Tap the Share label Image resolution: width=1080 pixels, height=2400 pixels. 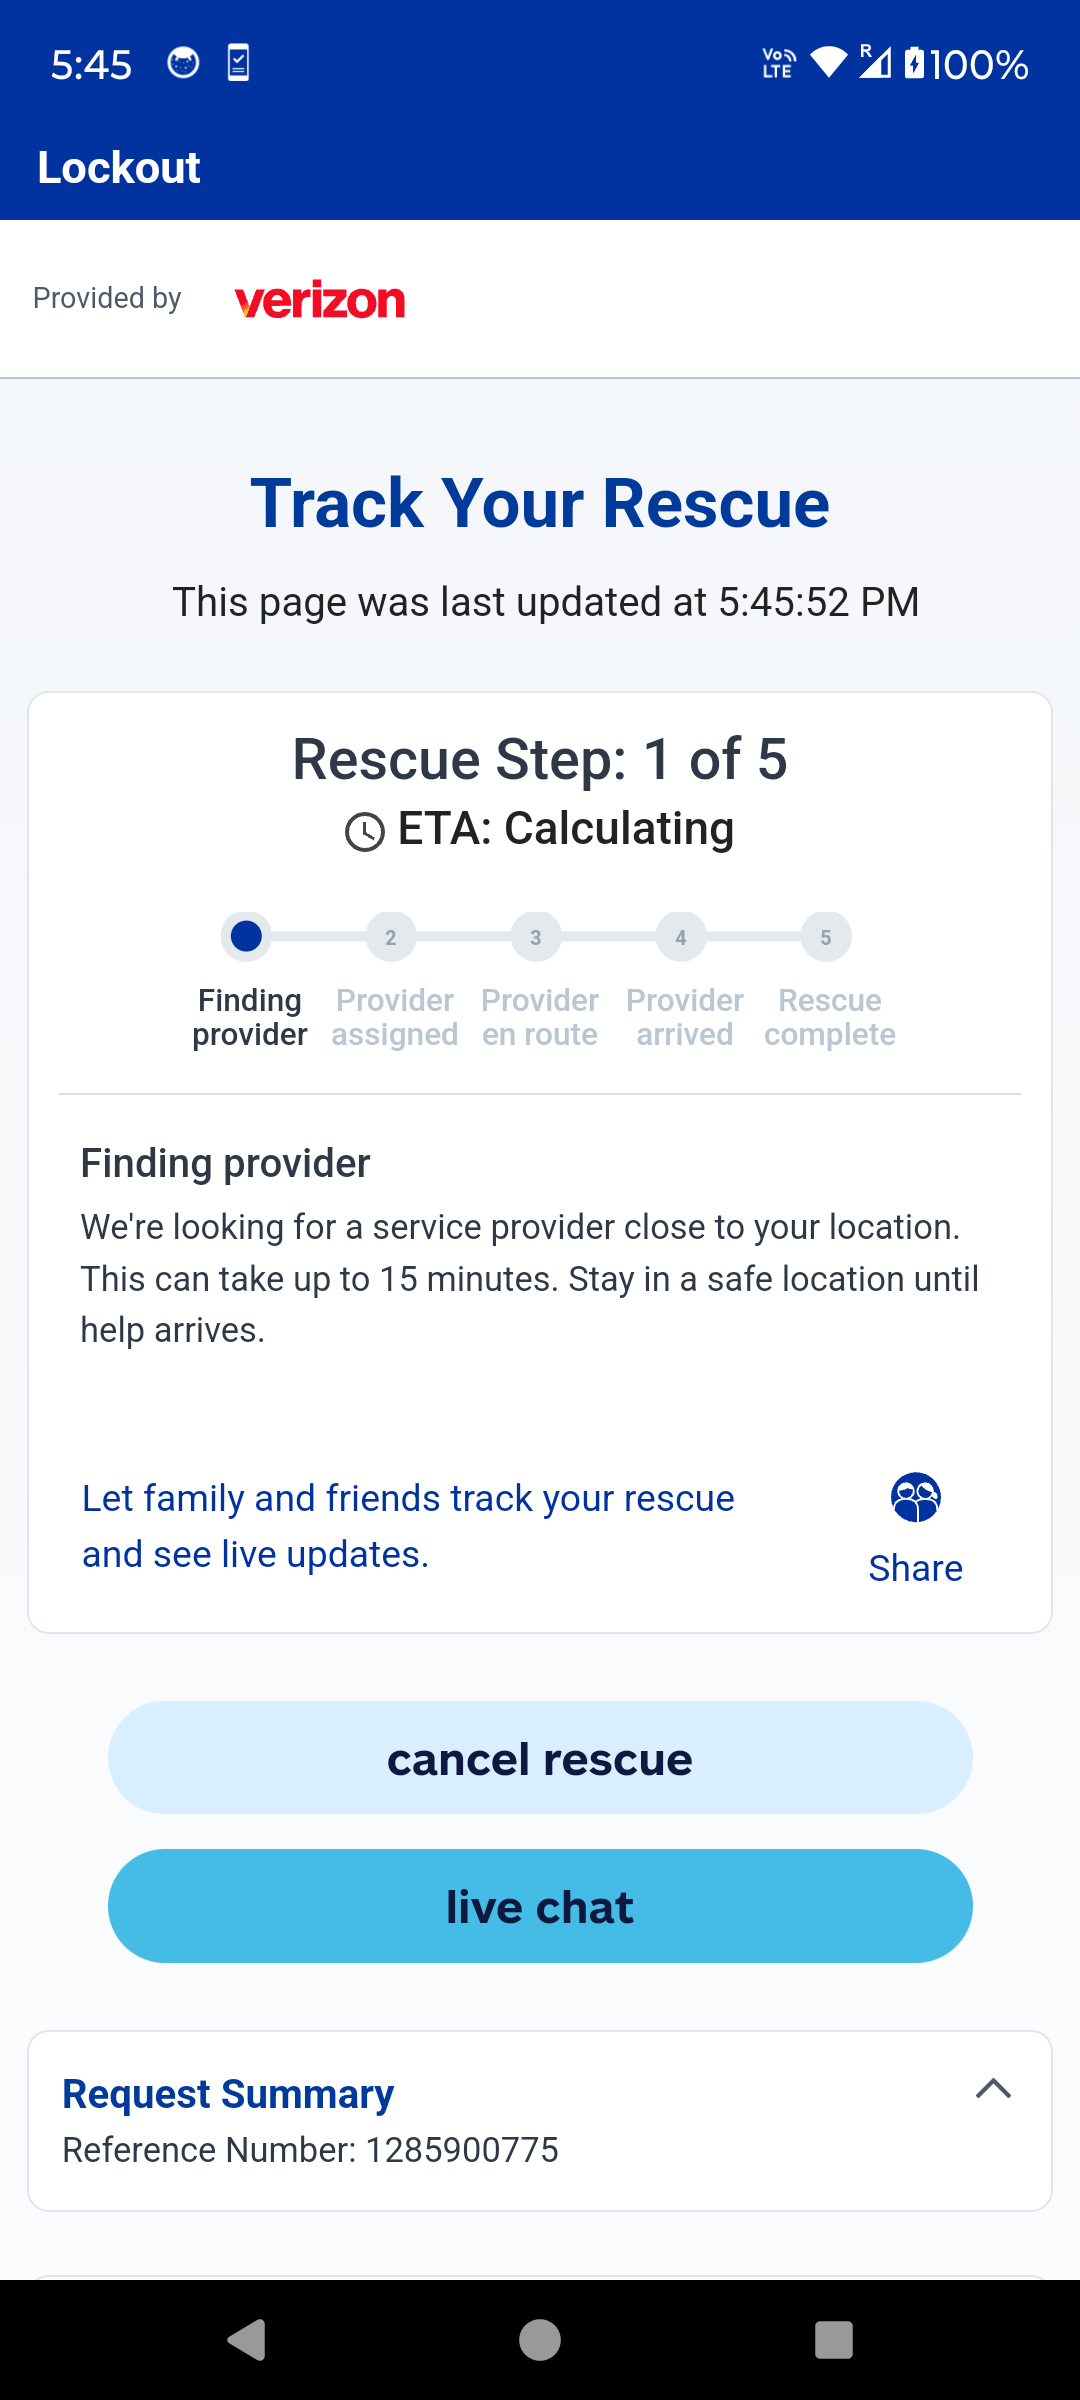tap(915, 1568)
